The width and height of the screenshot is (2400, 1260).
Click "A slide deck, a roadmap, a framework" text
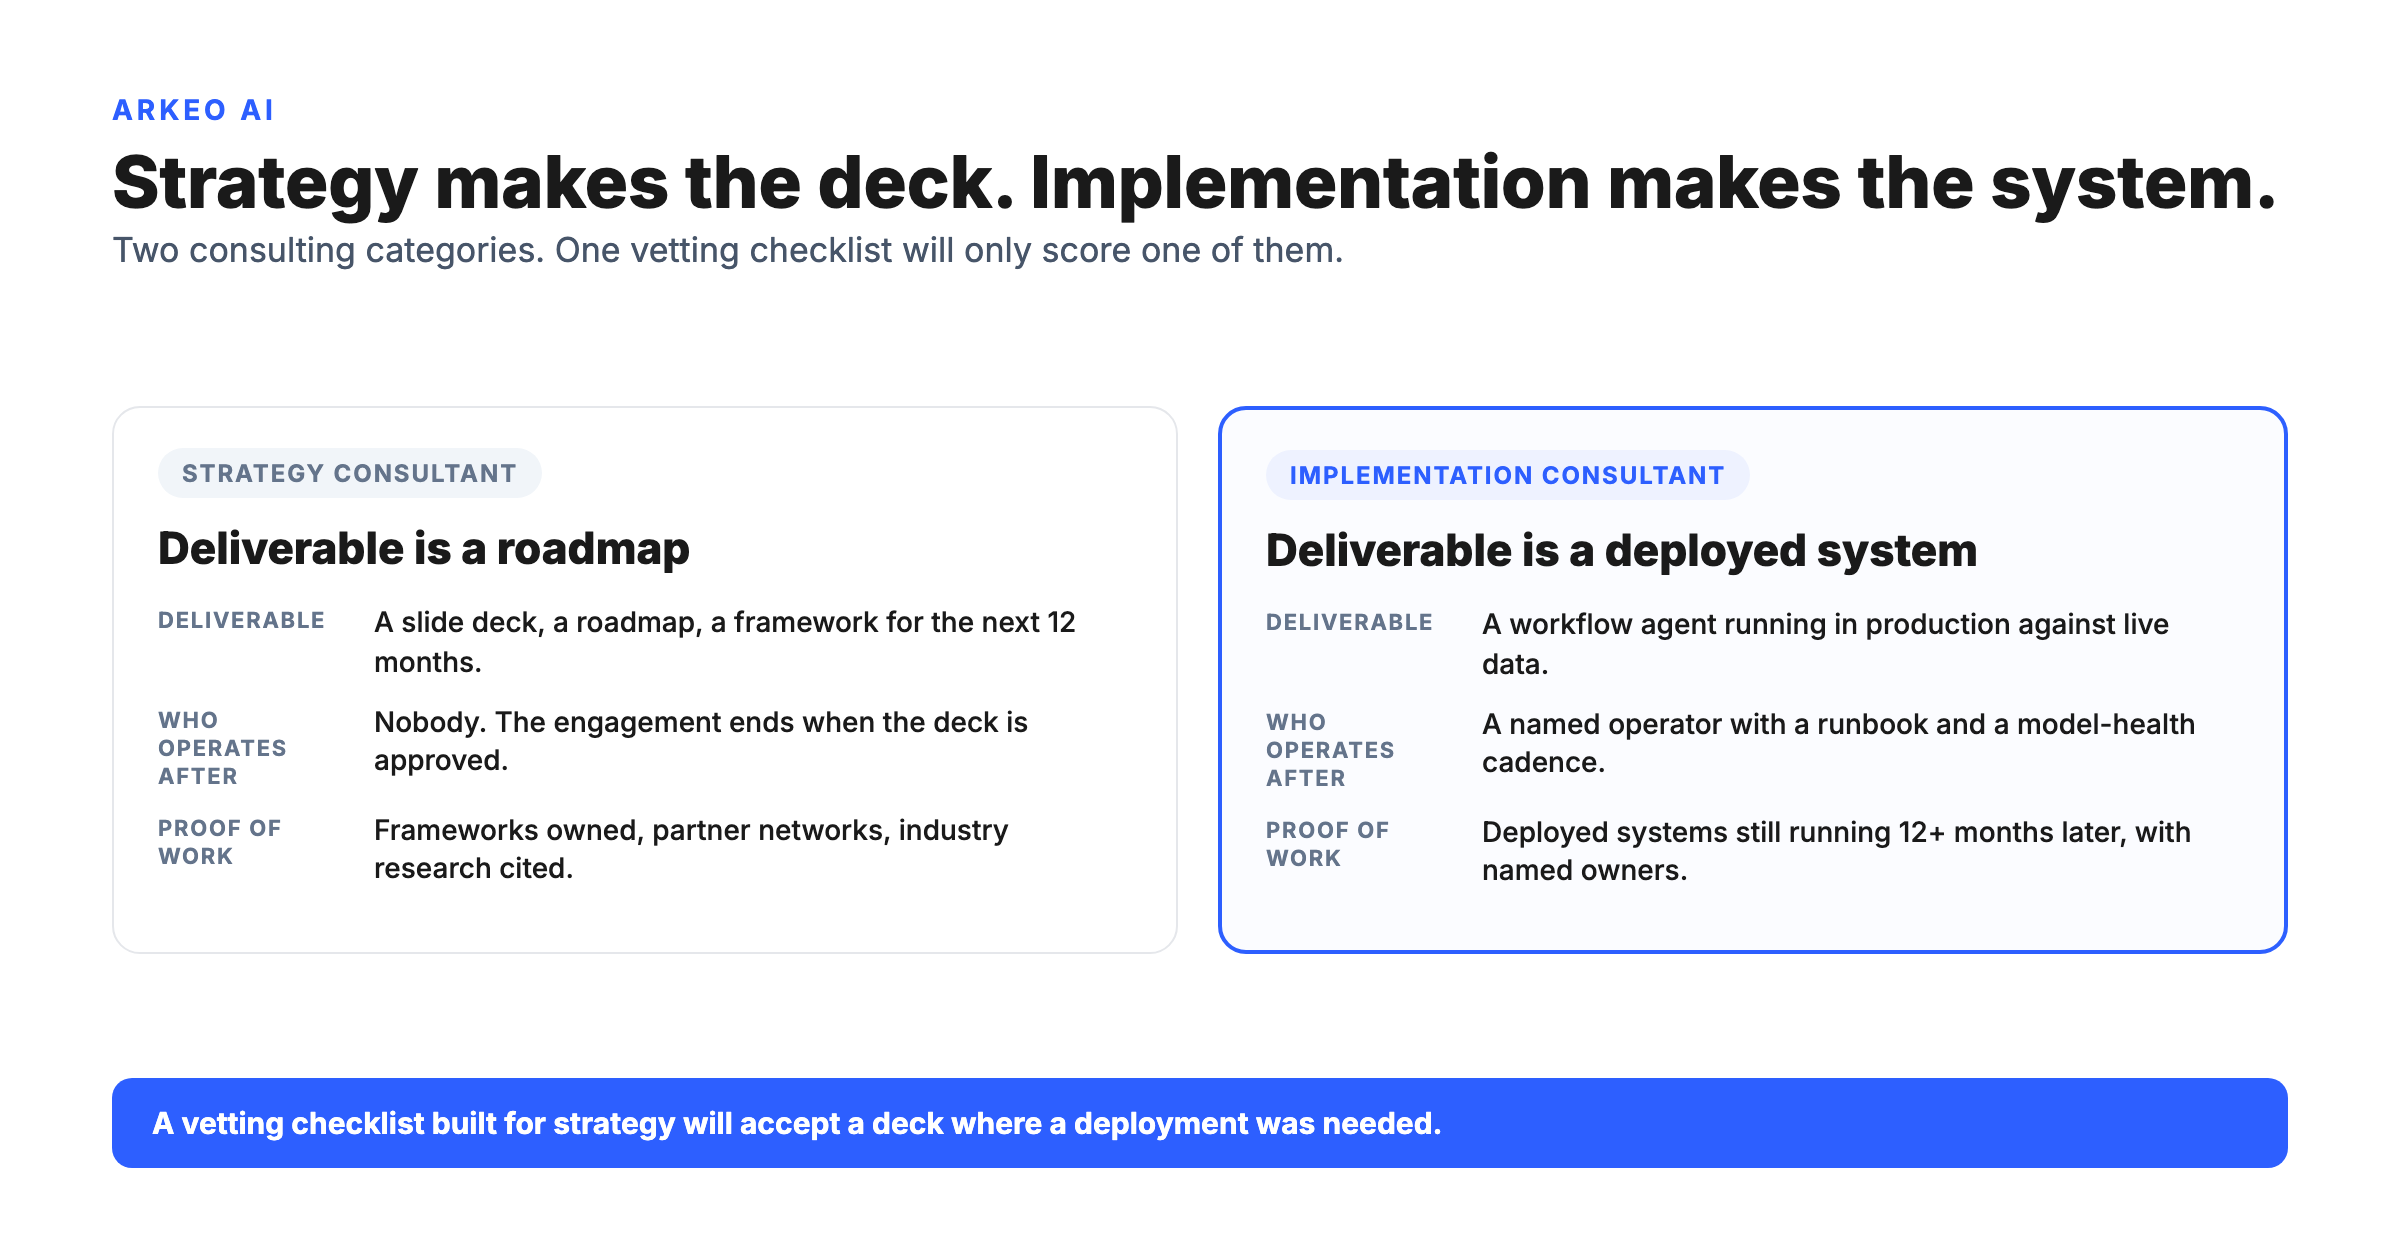[725, 642]
